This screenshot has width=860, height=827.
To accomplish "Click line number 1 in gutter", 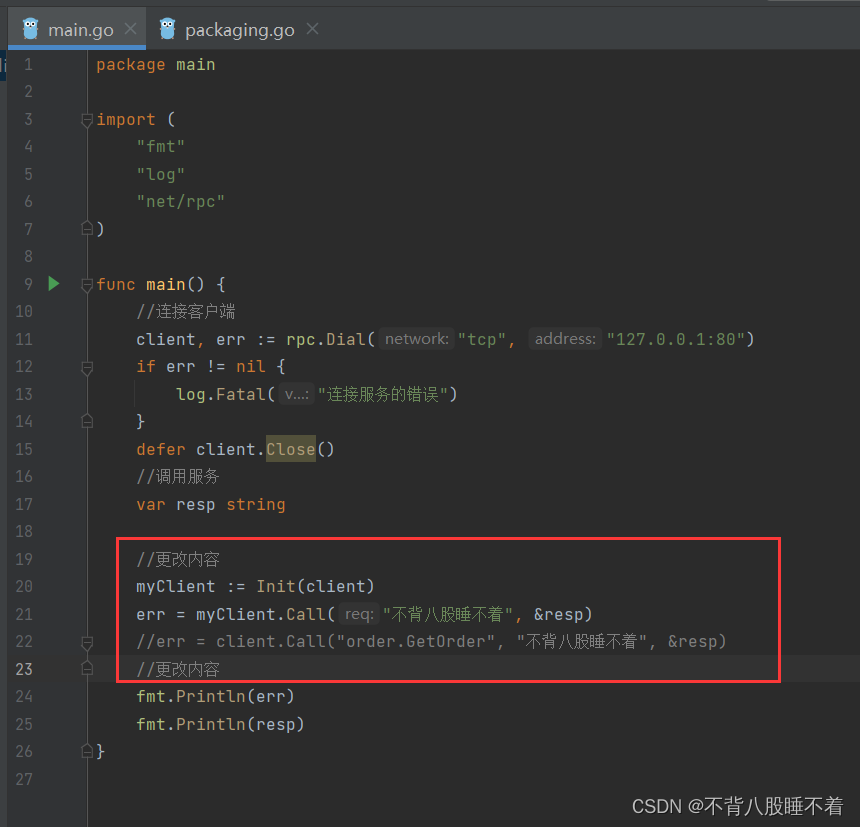I will click(x=29, y=65).
